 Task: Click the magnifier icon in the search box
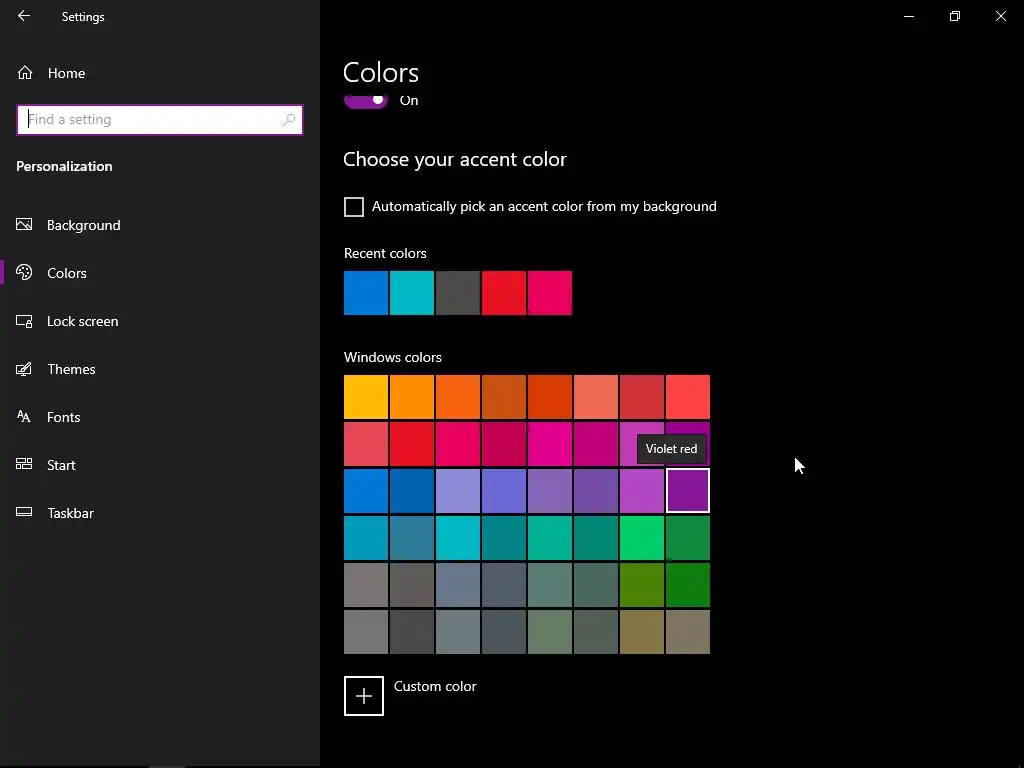[x=289, y=120]
